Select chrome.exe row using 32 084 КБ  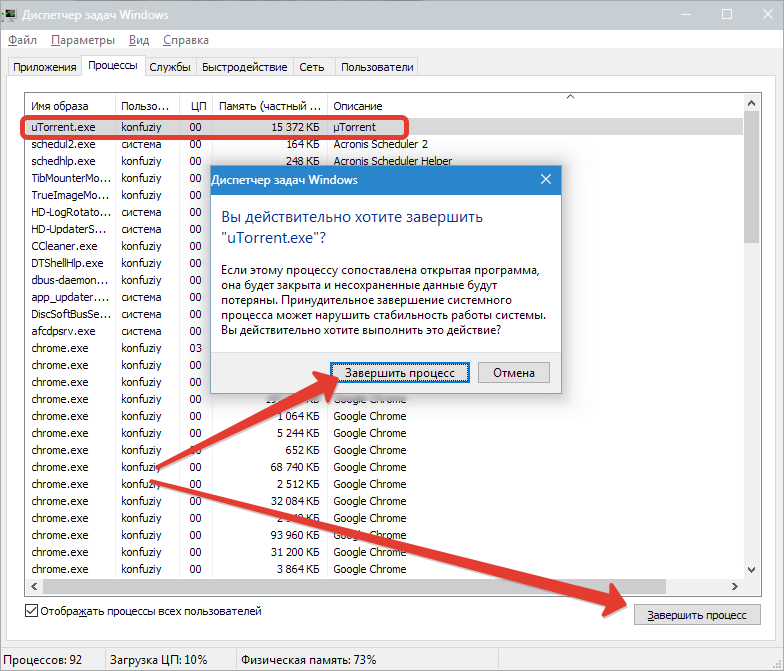[384, 501]
